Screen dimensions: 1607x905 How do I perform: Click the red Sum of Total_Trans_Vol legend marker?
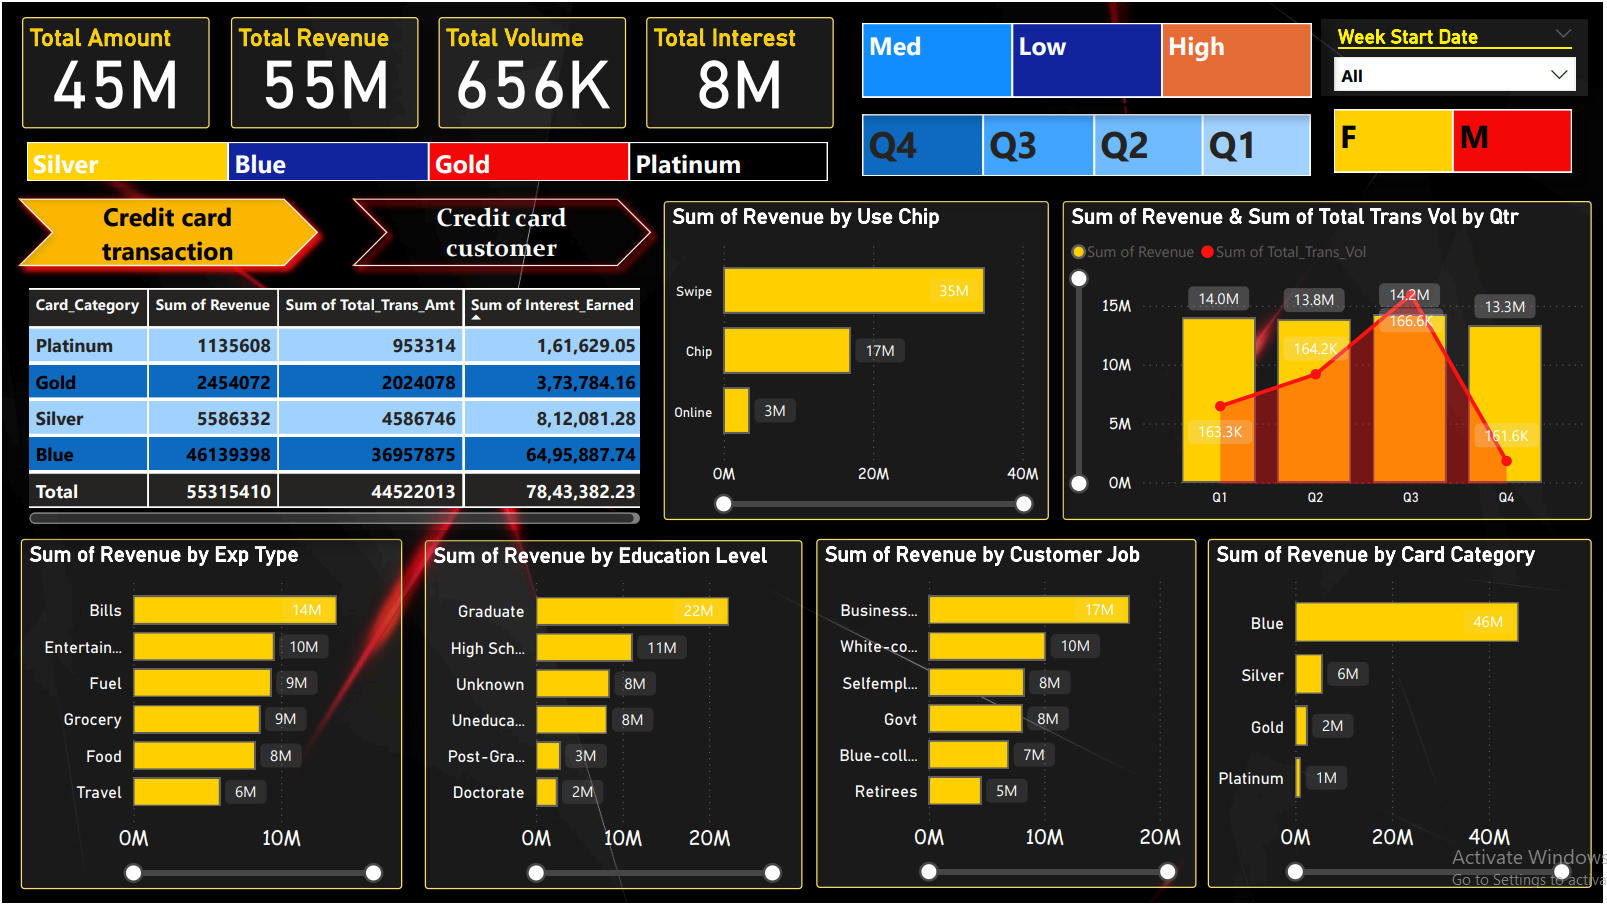click(1207, 252)
